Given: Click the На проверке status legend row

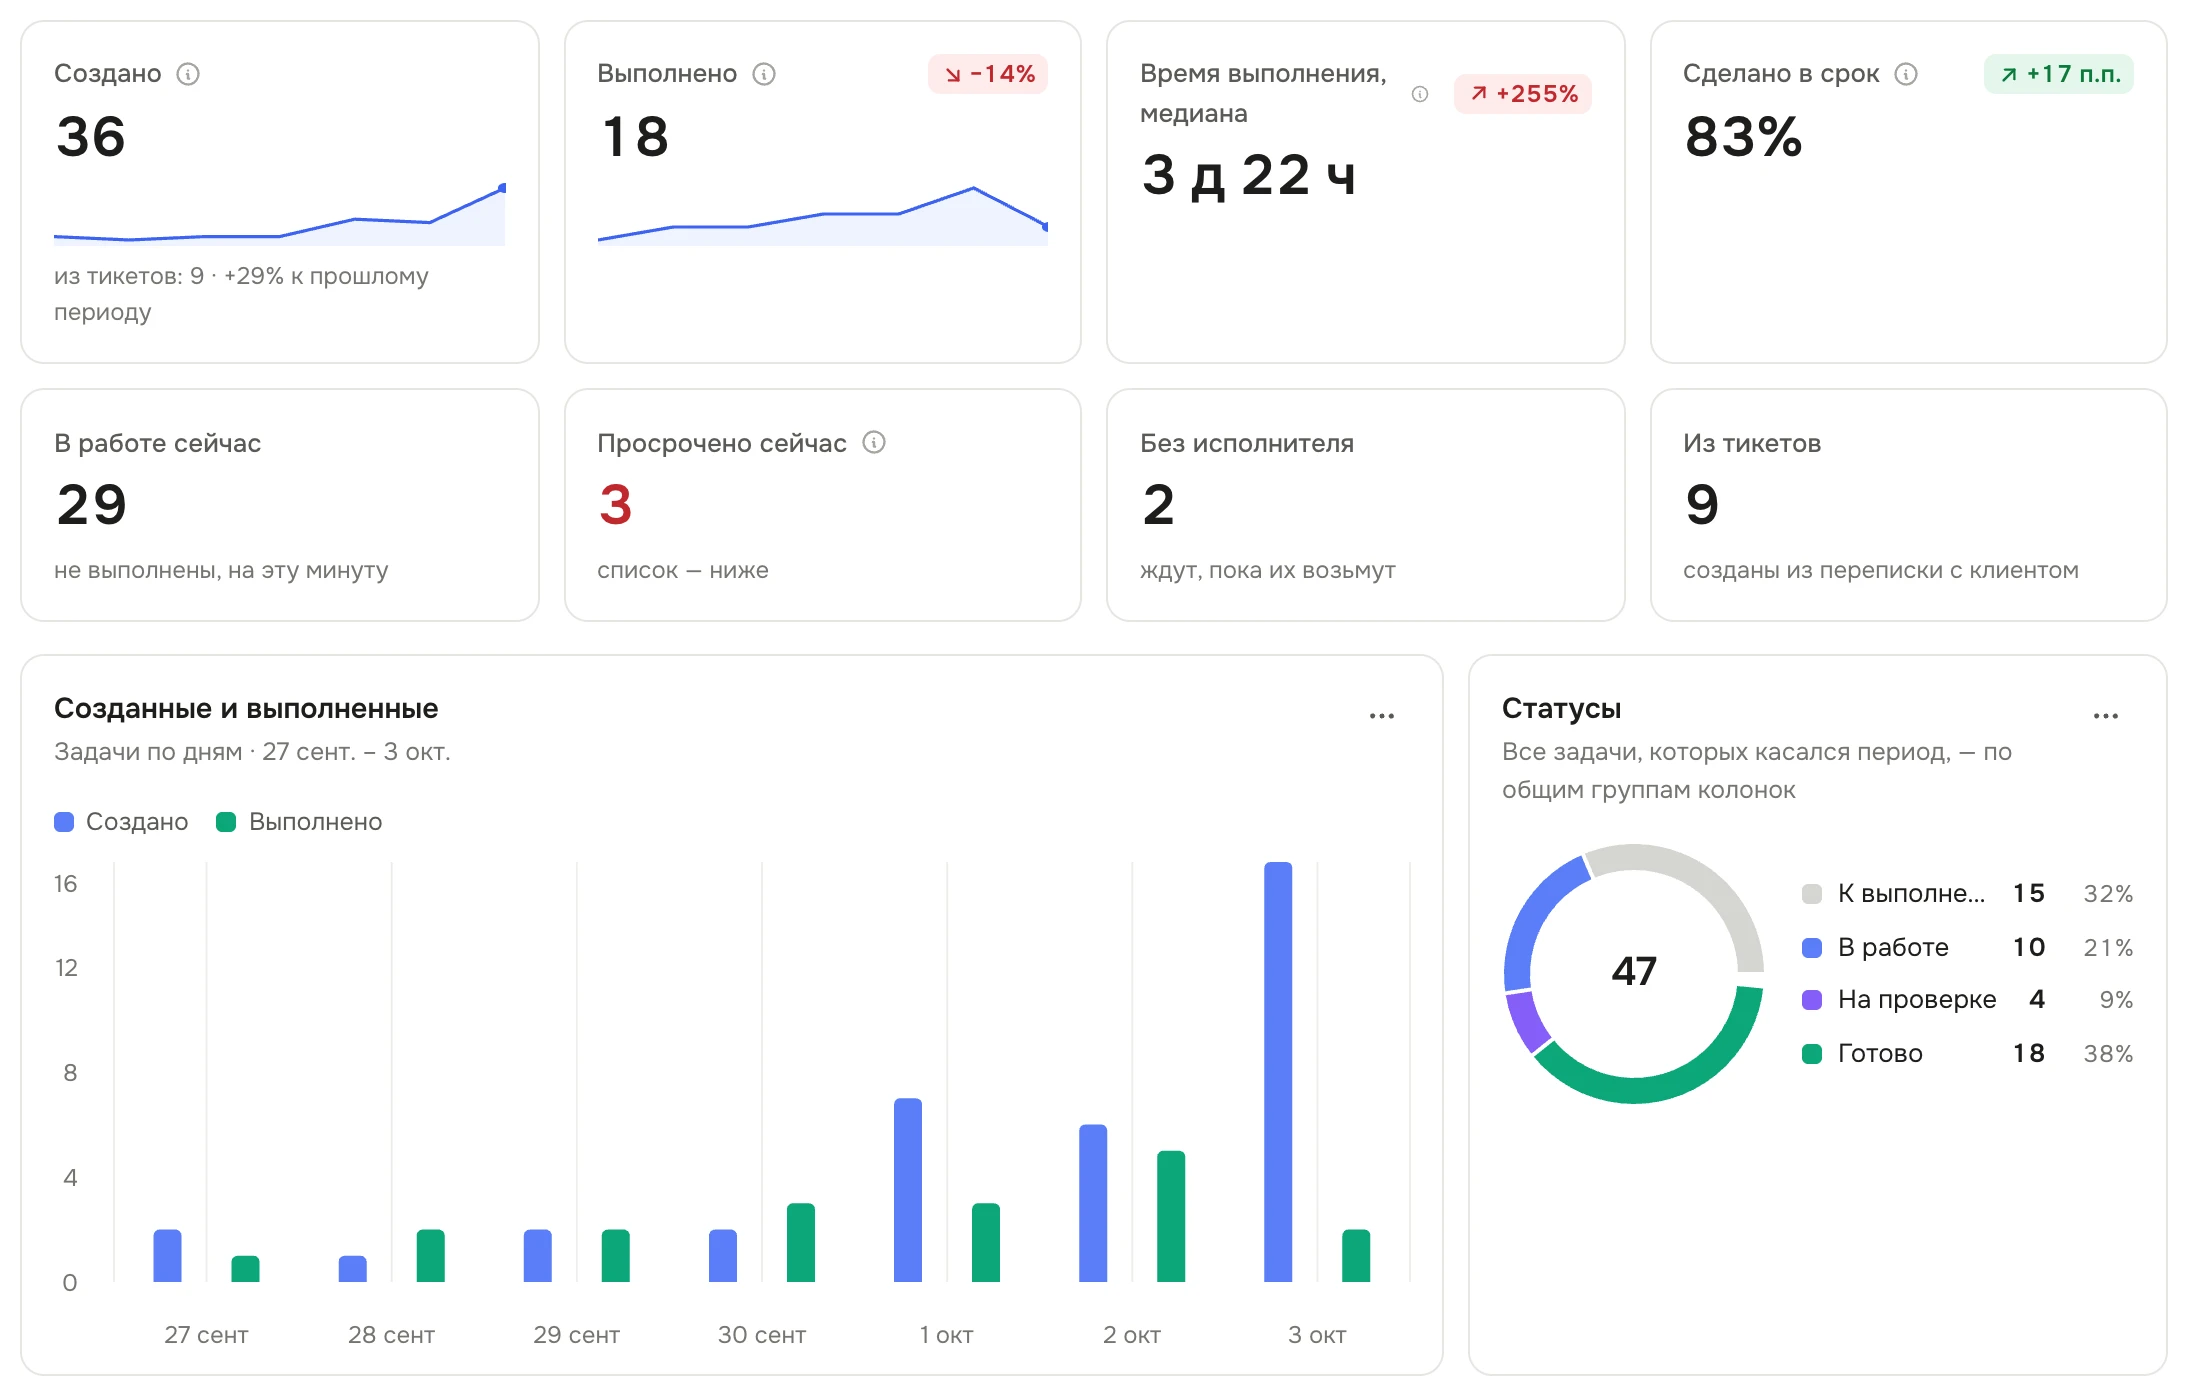Looking at the screenshot, I should click(x=1968, y=1000).
